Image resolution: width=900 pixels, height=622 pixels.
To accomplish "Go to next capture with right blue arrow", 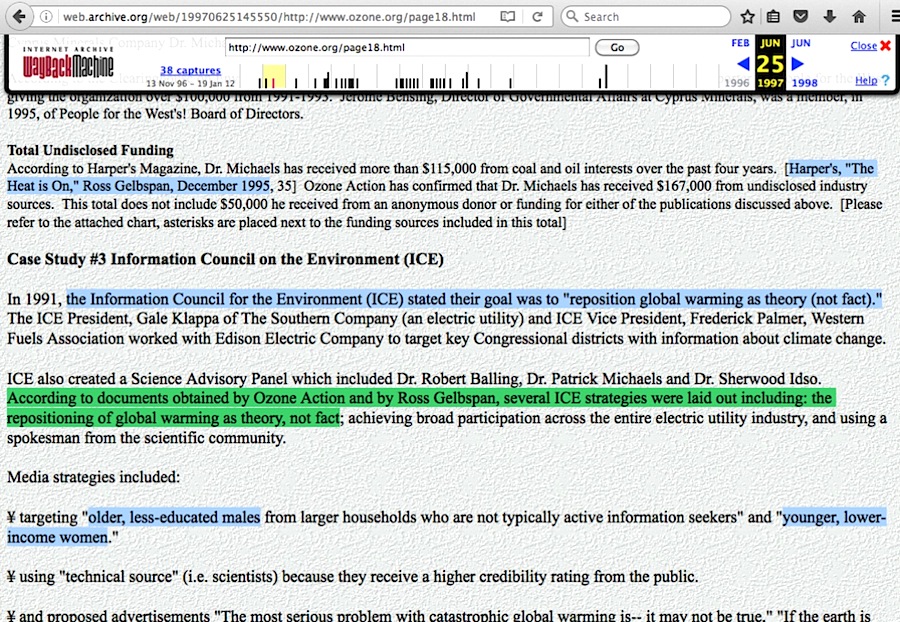I will 798,64.
